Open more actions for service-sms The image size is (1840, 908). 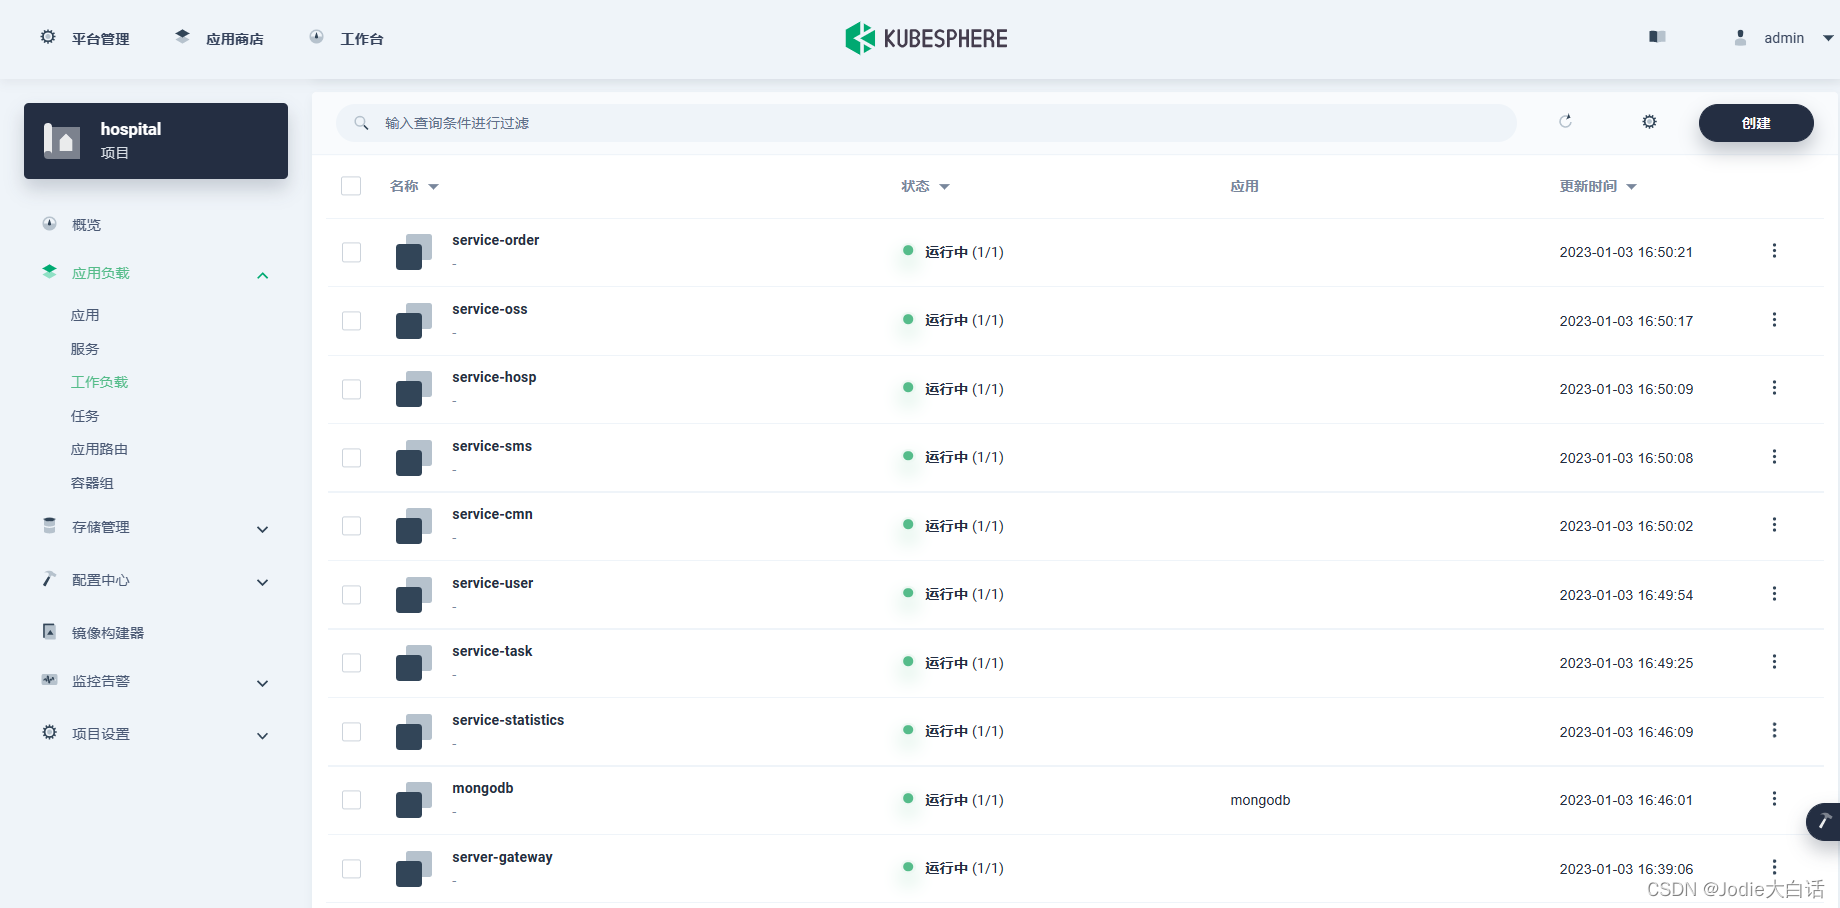pyautogui.click(x=1774, y=457)
